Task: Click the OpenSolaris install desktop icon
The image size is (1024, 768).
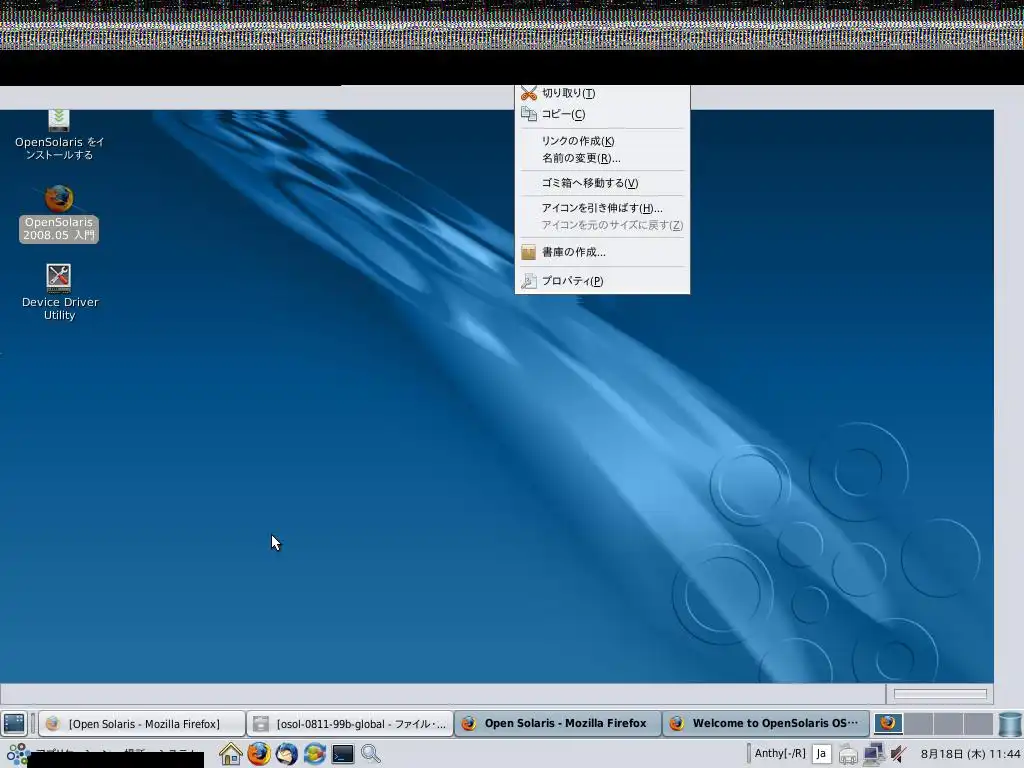Action: (59, 135)
